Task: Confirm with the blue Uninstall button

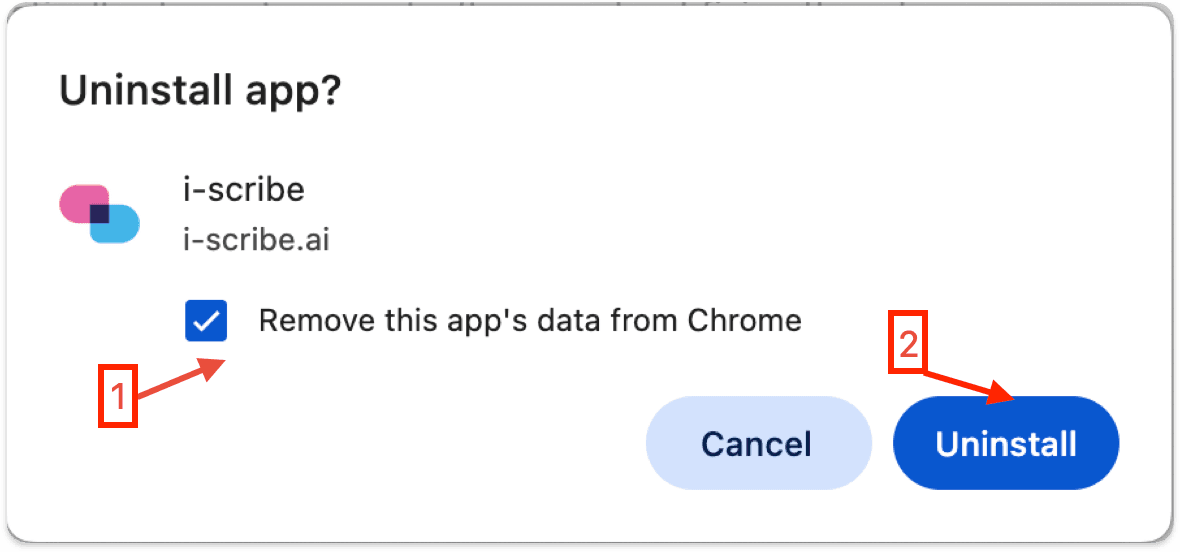Action: point(1005,444)
